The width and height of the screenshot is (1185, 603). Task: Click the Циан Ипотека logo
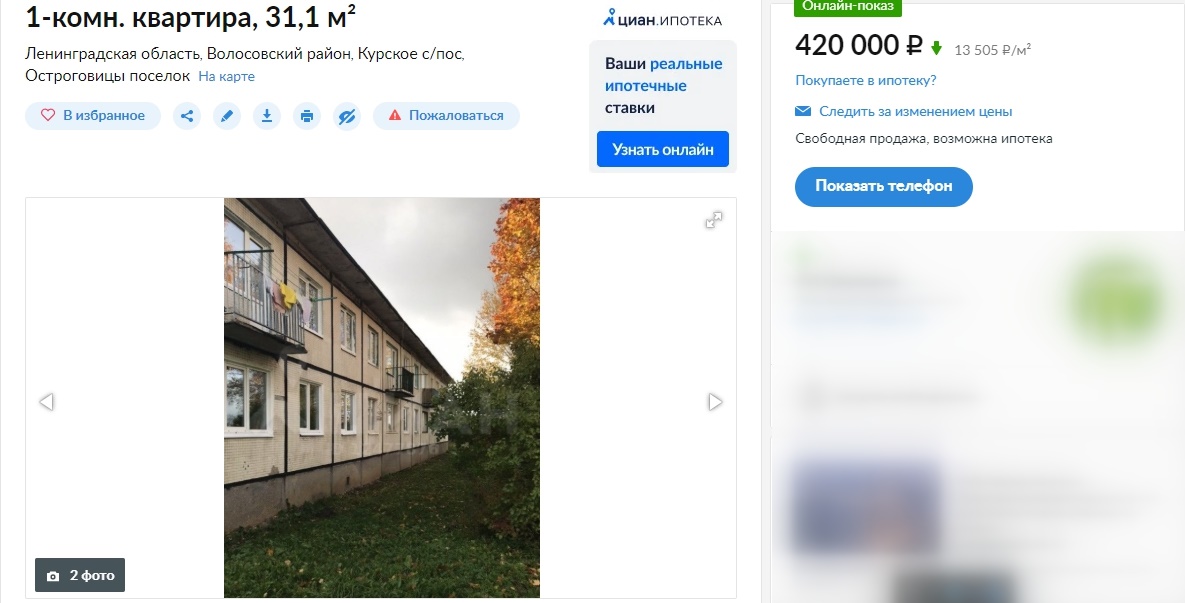(662, 19)
